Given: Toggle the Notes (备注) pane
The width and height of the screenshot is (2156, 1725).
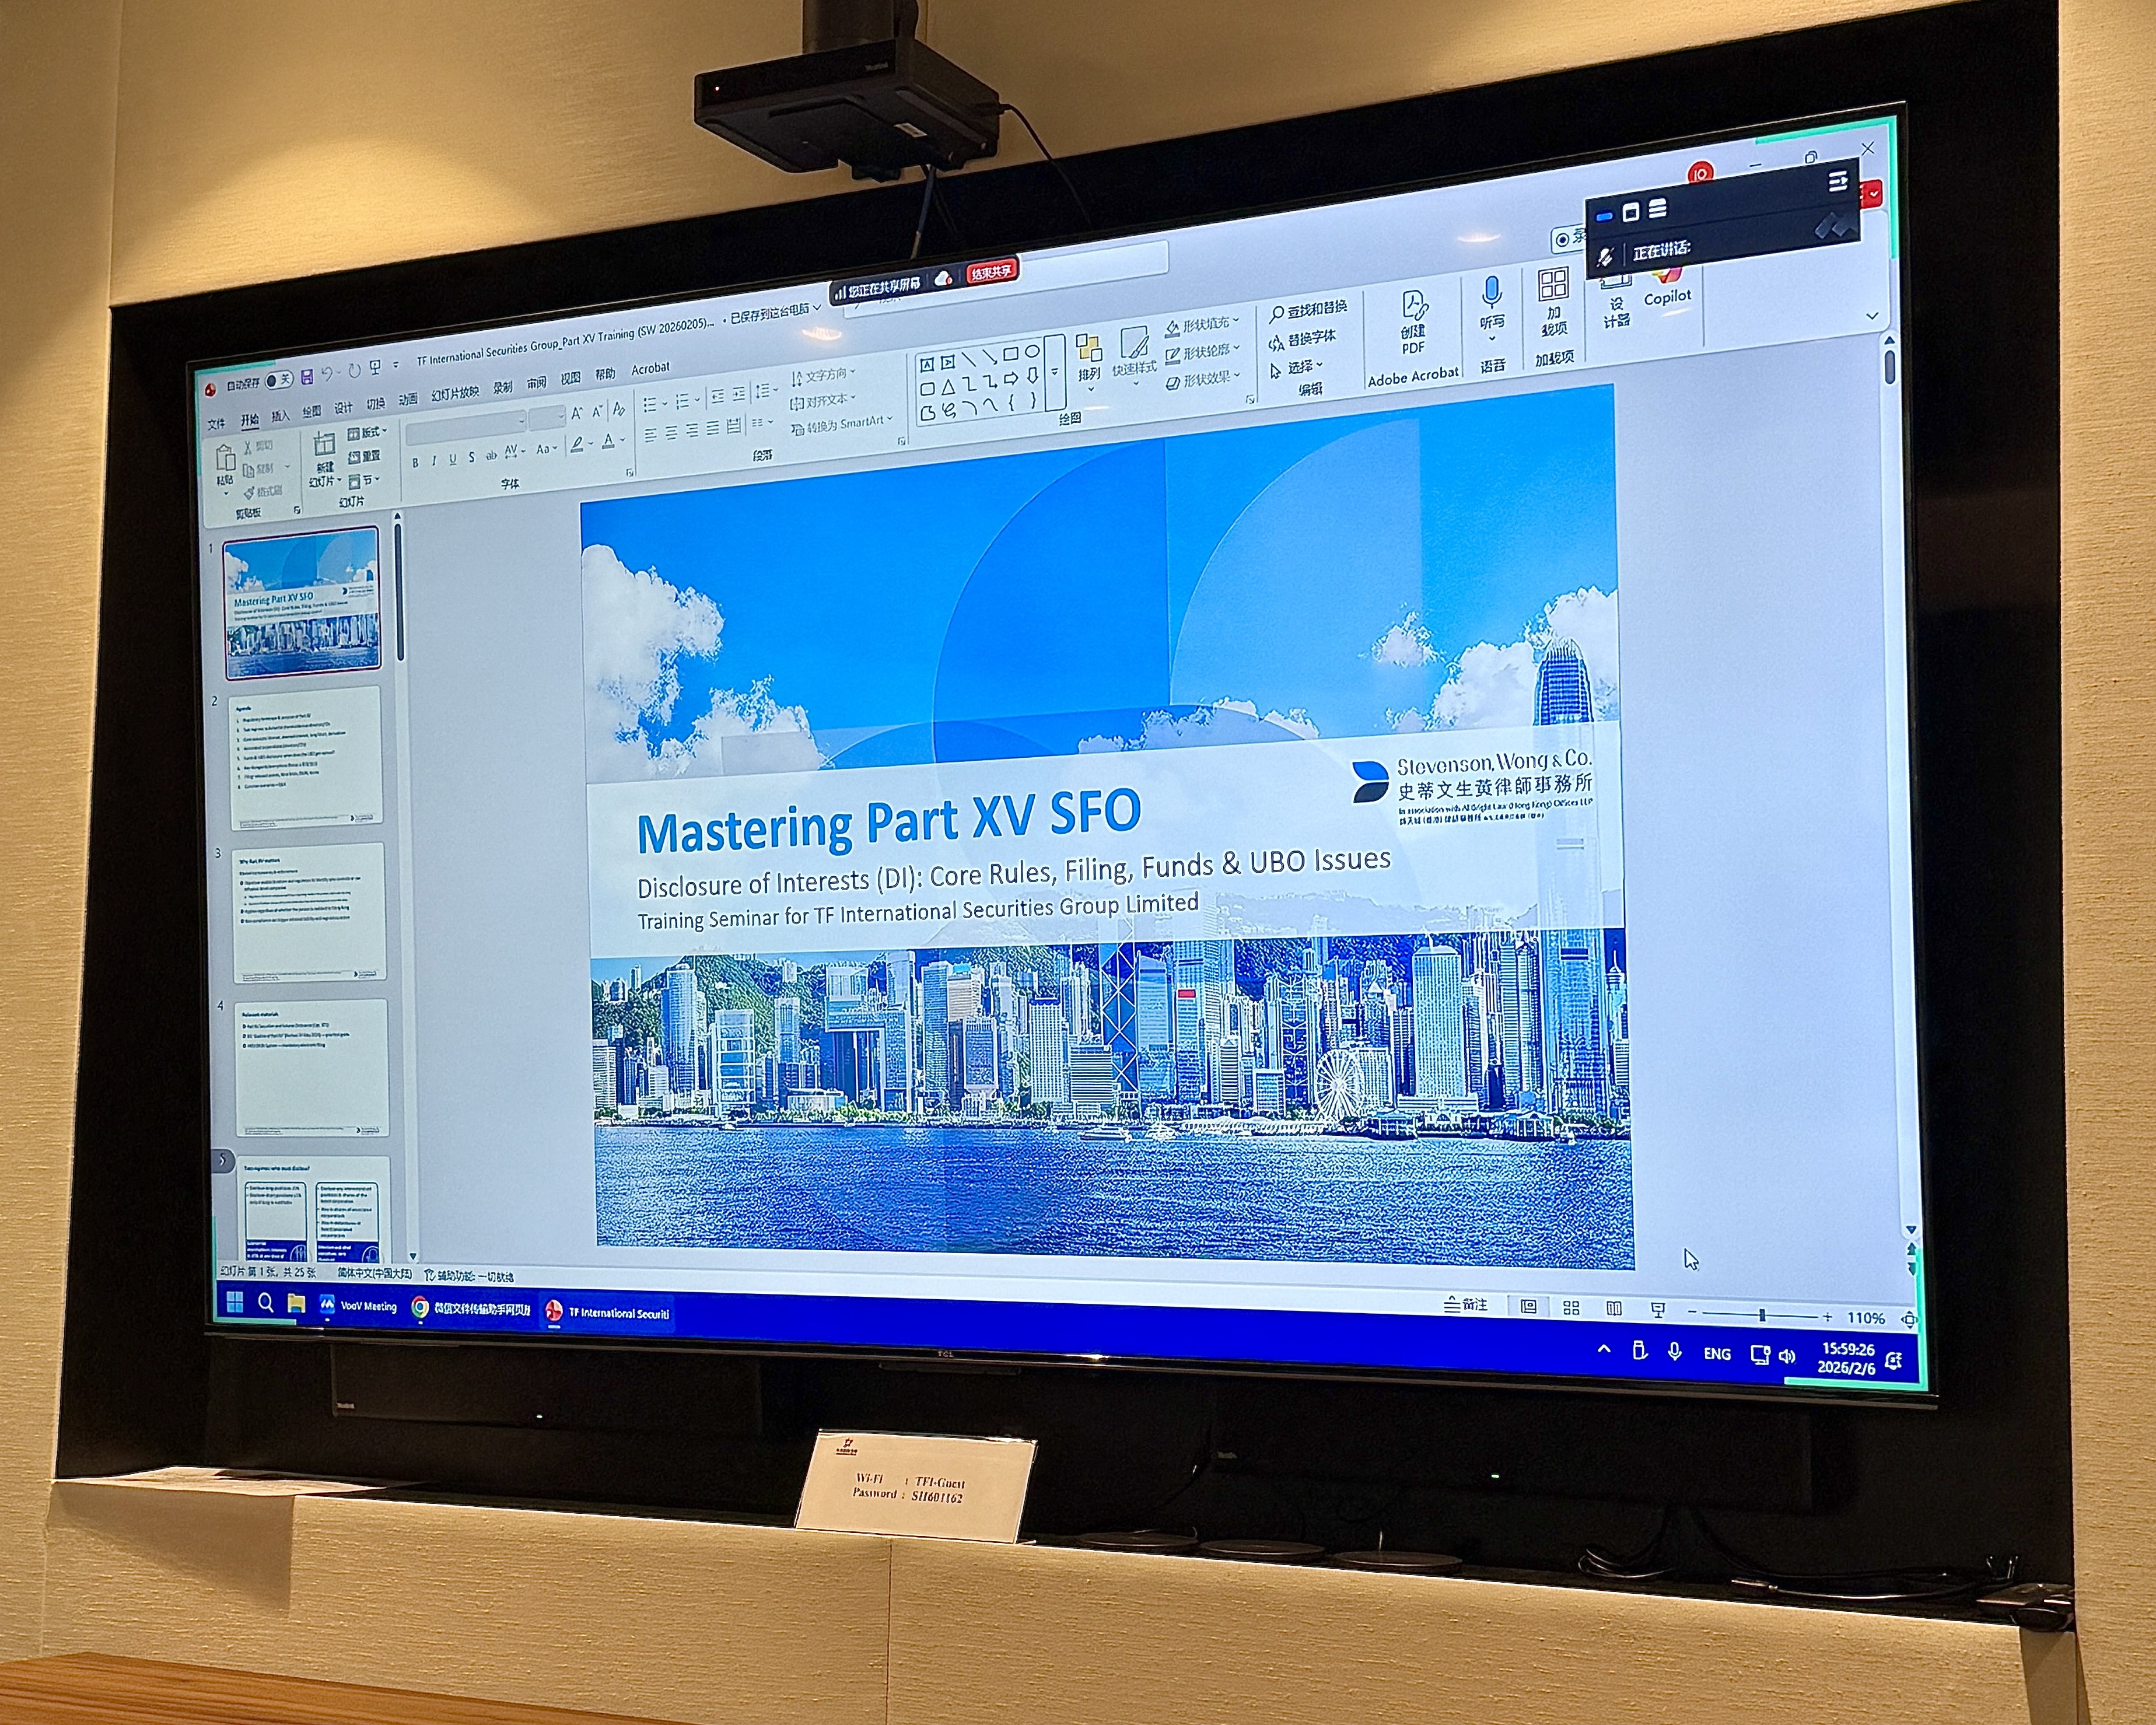Looking at the screenshot, I should [x=1465, y=1305].
